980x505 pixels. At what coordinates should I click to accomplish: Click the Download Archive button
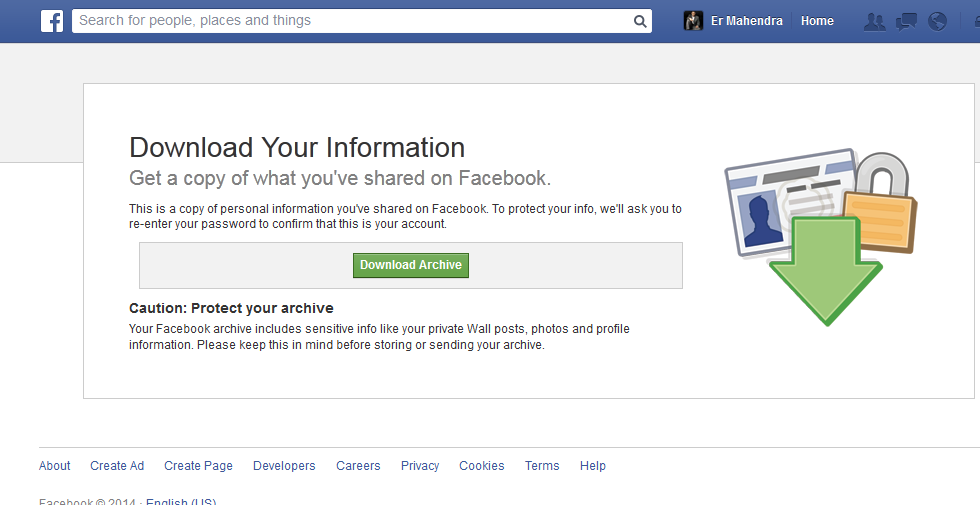[x=411, y=265]
